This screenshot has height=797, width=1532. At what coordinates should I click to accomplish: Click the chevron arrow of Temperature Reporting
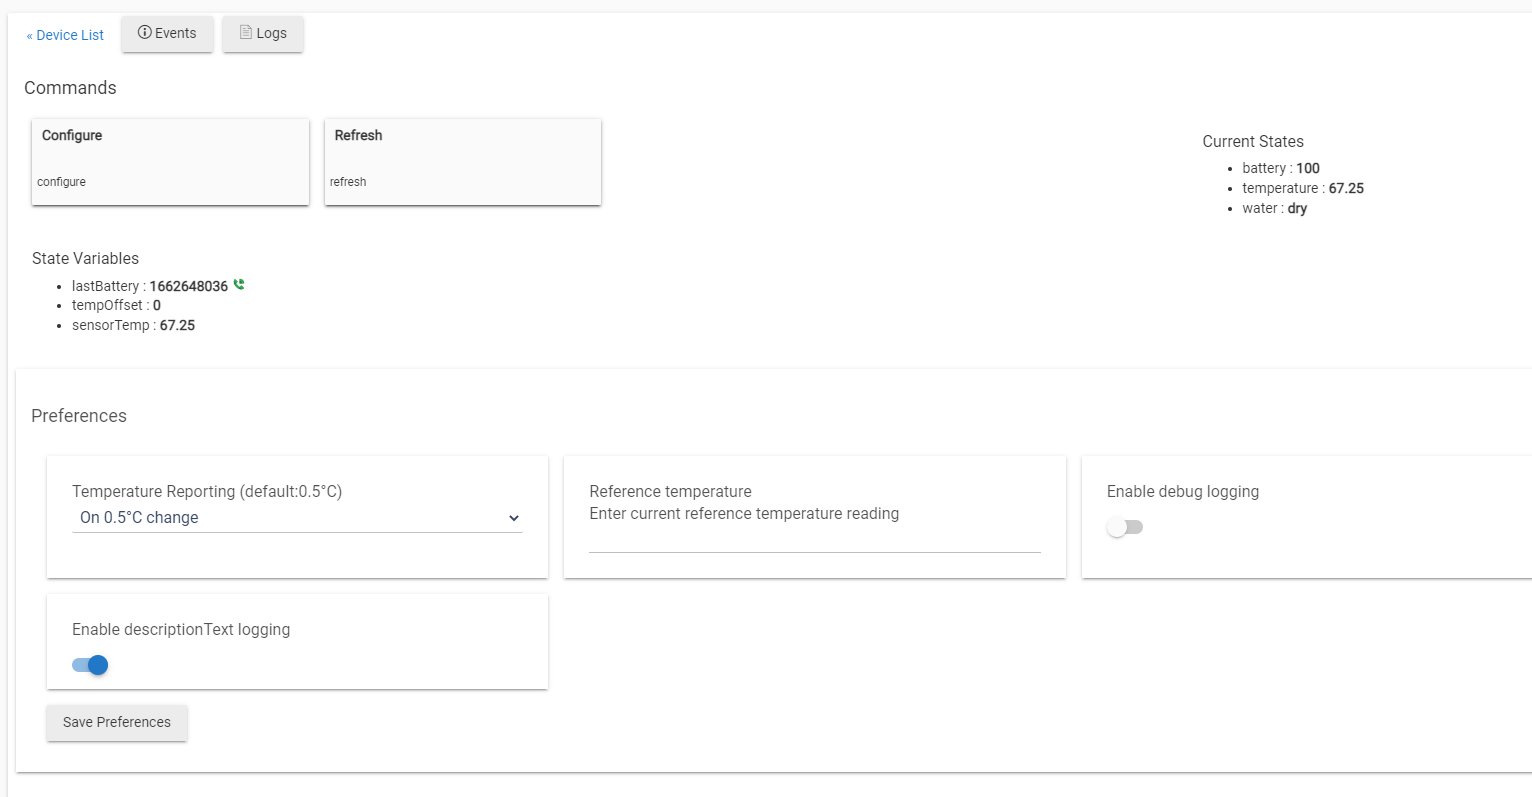(x=514, y=518)
